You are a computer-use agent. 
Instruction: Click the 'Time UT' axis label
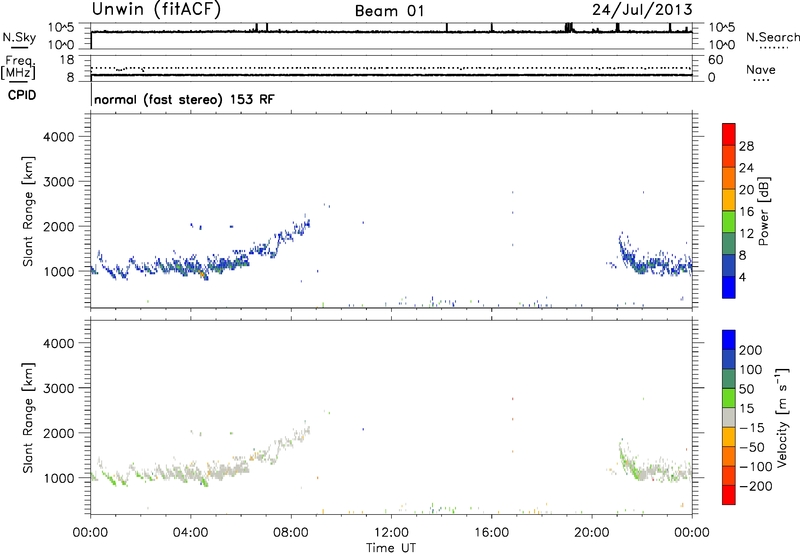pos(391,548)
